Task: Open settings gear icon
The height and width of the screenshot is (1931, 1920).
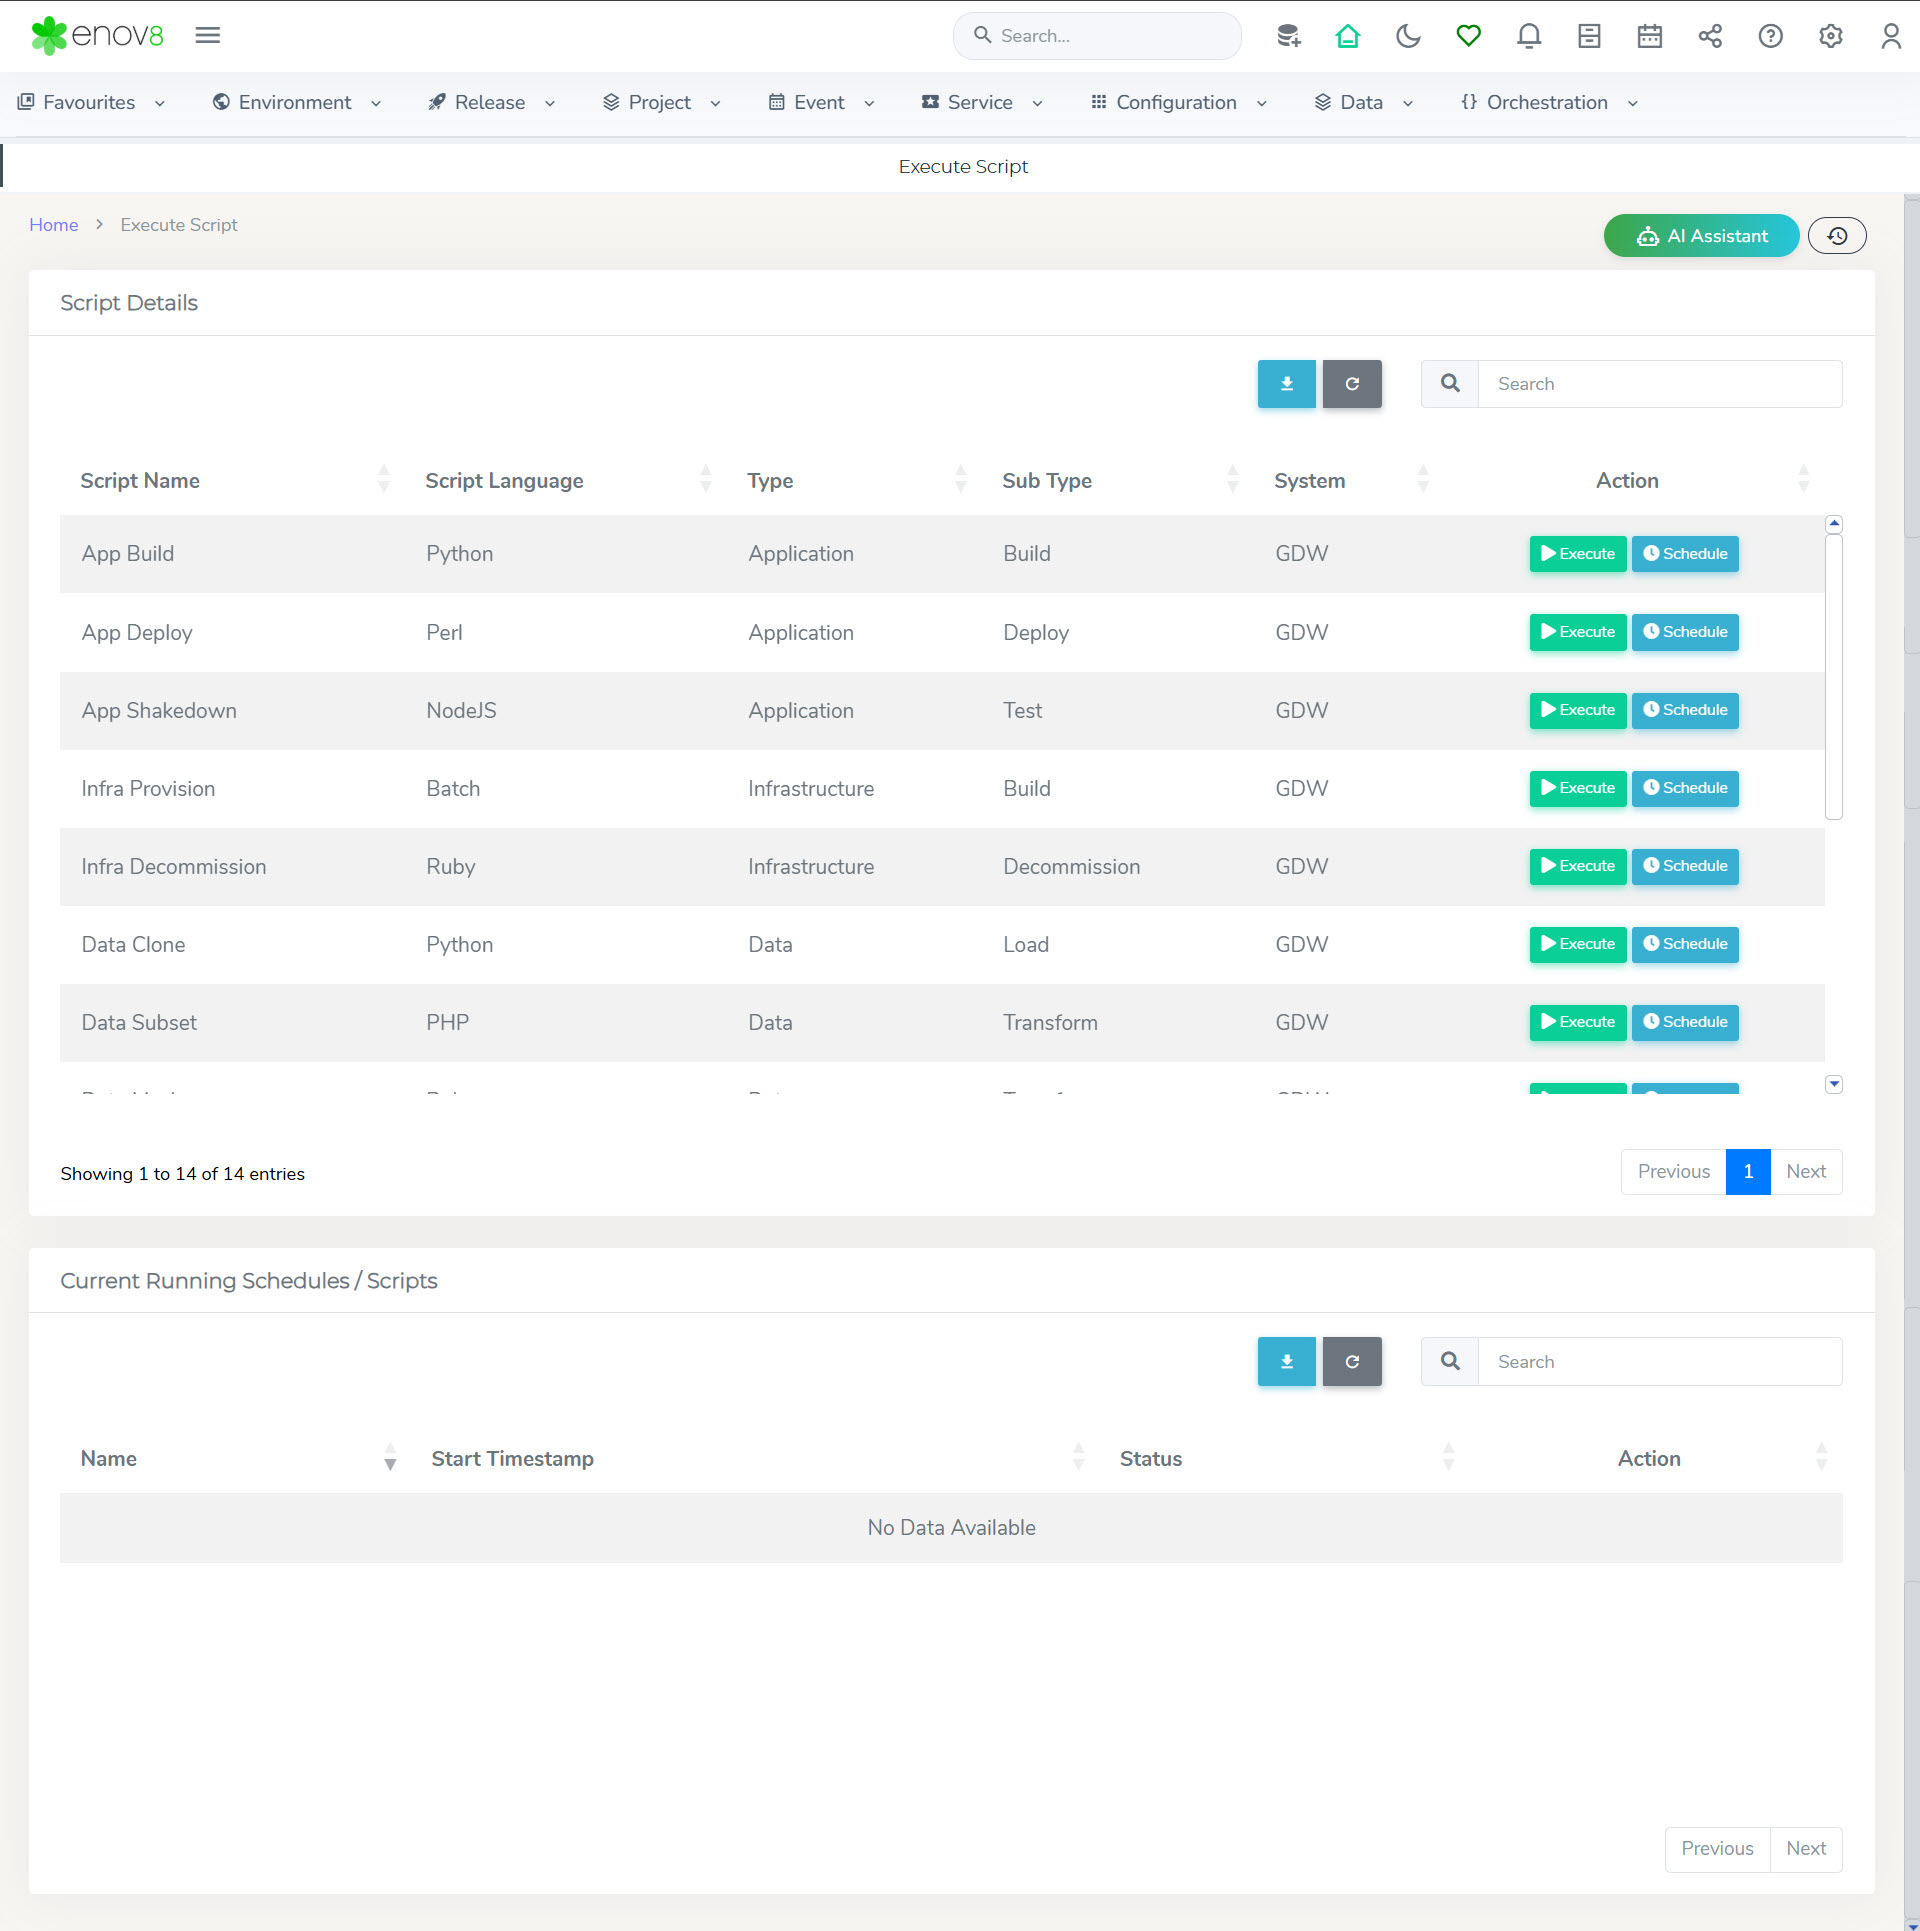Action: [x=1830, y=36]
